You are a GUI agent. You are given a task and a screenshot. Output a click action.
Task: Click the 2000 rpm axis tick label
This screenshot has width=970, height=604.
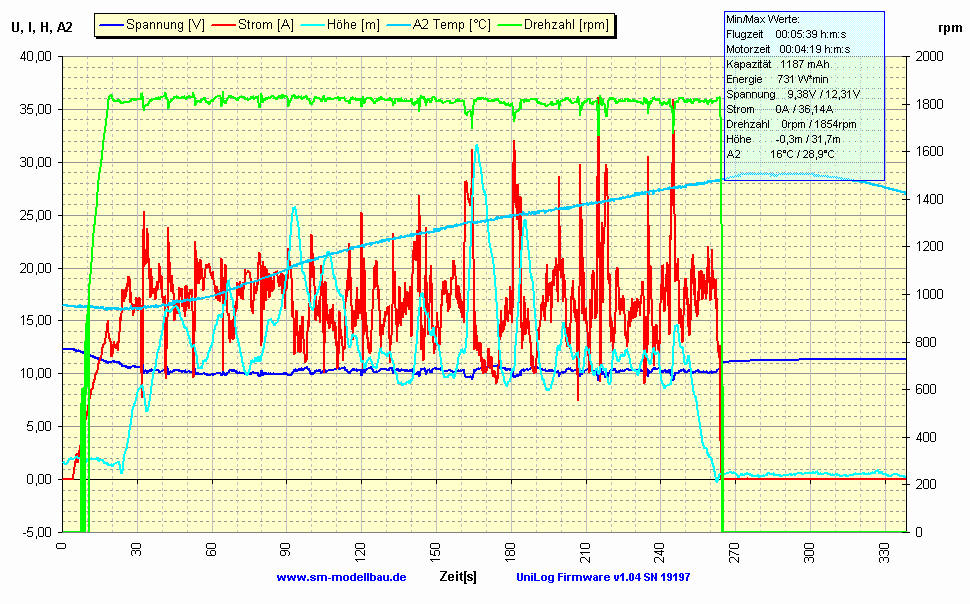point(929,57)
